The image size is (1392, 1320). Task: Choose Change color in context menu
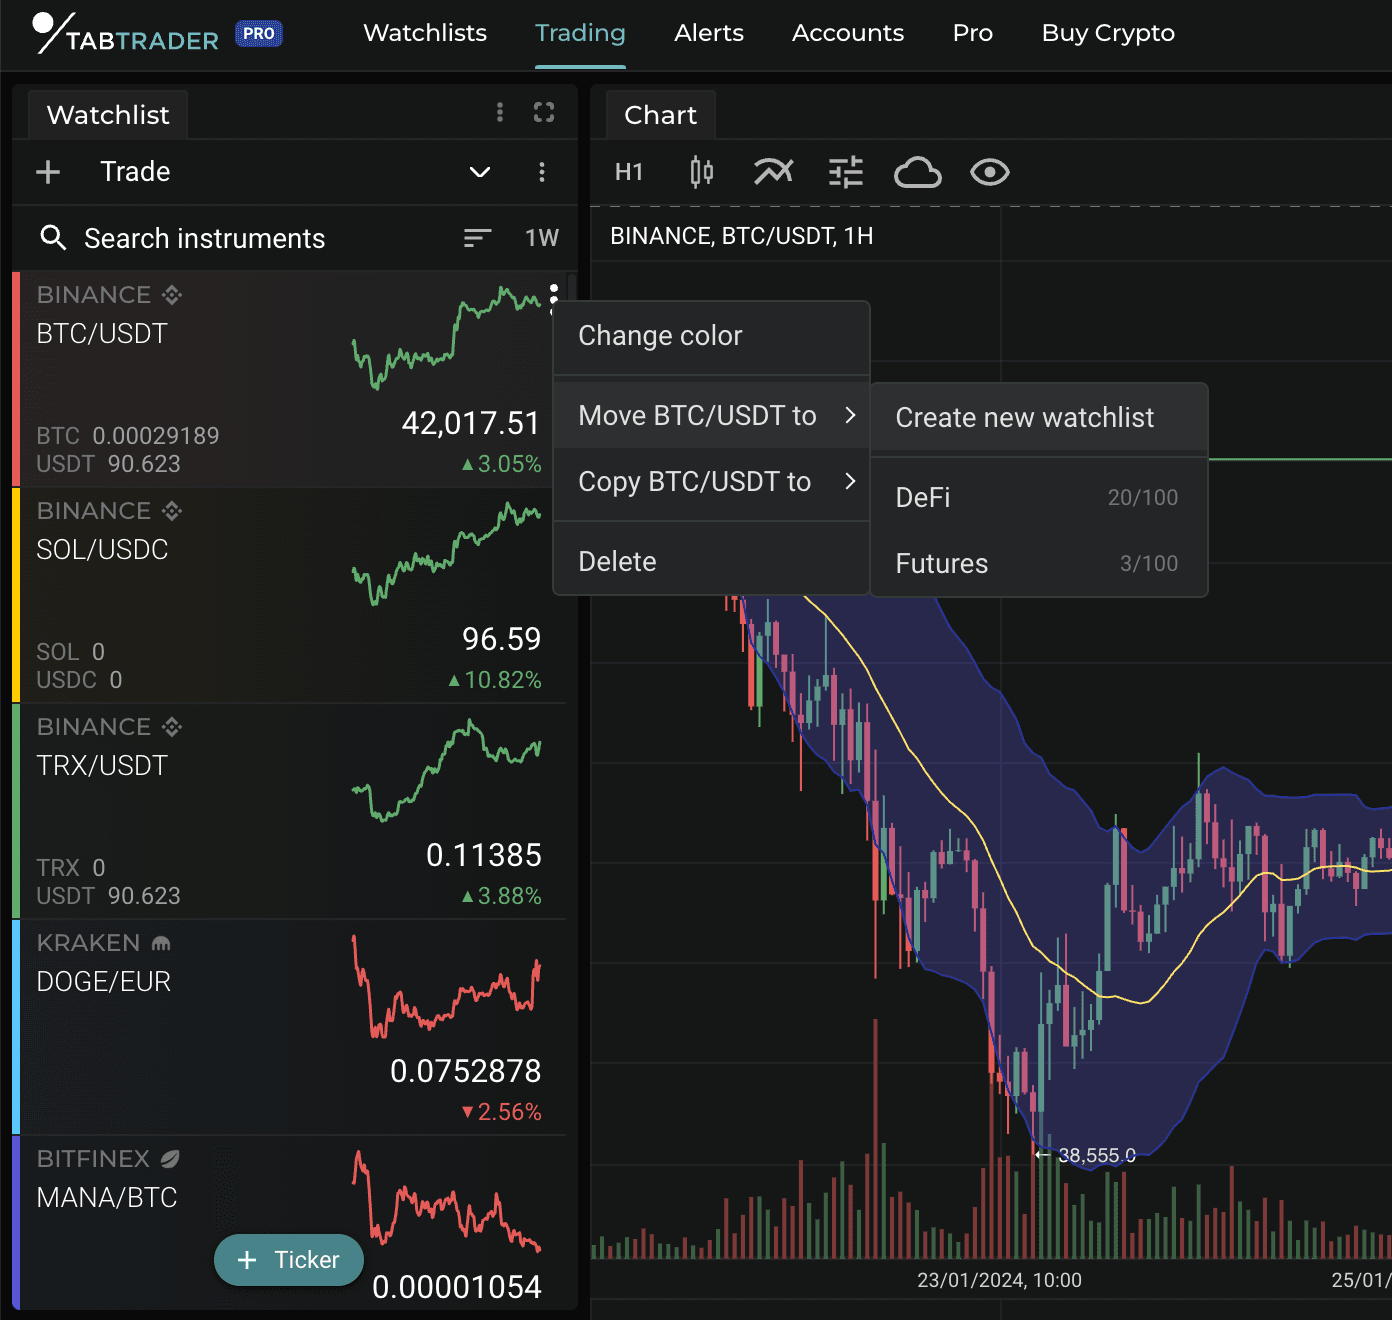pos(711,336)
